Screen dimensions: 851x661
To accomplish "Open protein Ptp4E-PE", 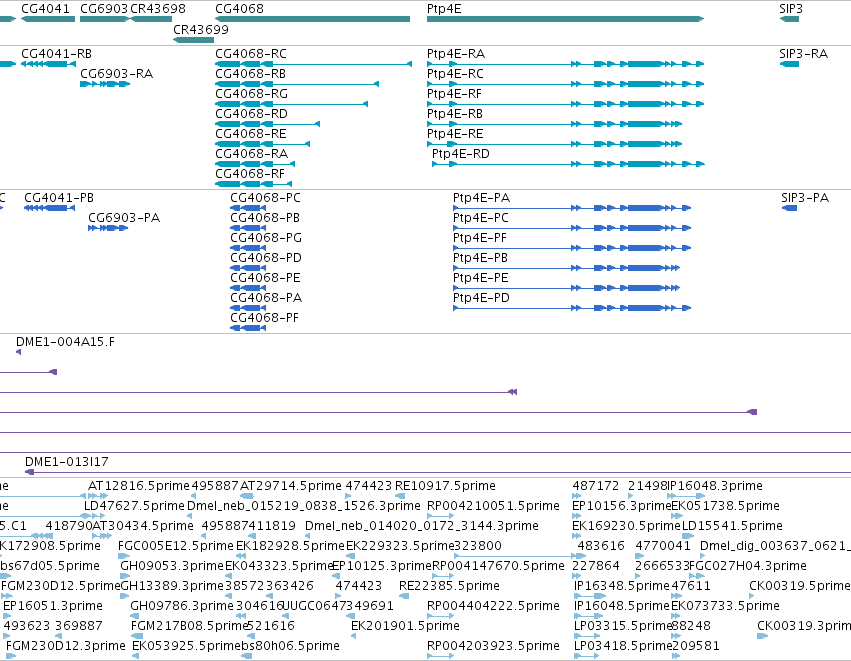I will 481,278.
